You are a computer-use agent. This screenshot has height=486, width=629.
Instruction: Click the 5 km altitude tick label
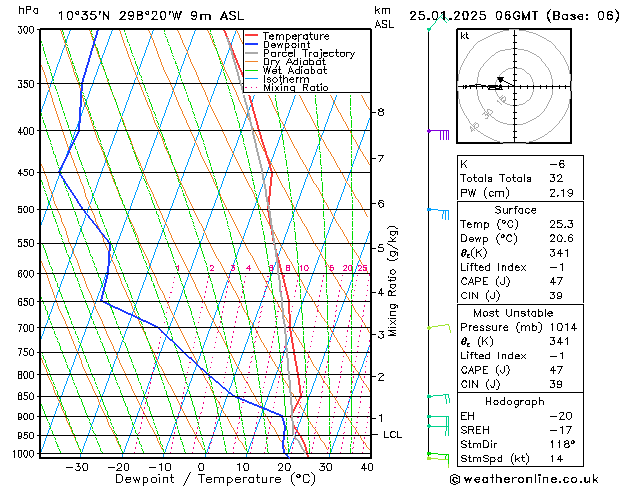[381, 248]
